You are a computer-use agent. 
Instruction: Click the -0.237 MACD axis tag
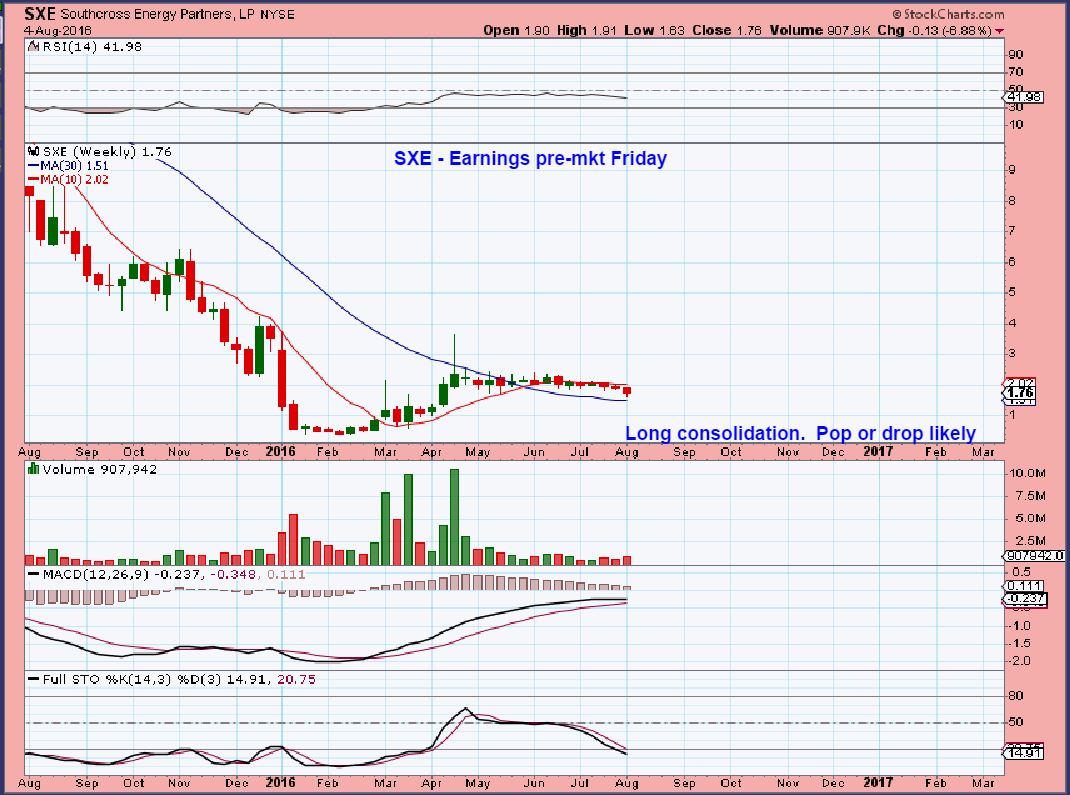1024,598
